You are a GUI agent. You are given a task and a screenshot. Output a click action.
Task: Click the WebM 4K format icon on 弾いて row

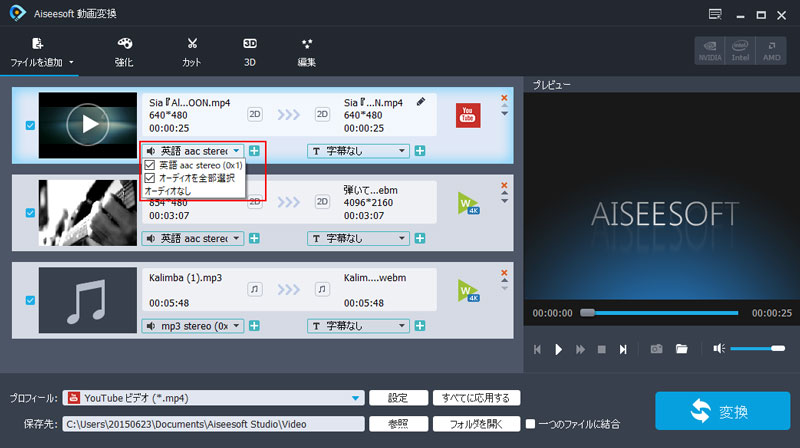coord(468,203)
